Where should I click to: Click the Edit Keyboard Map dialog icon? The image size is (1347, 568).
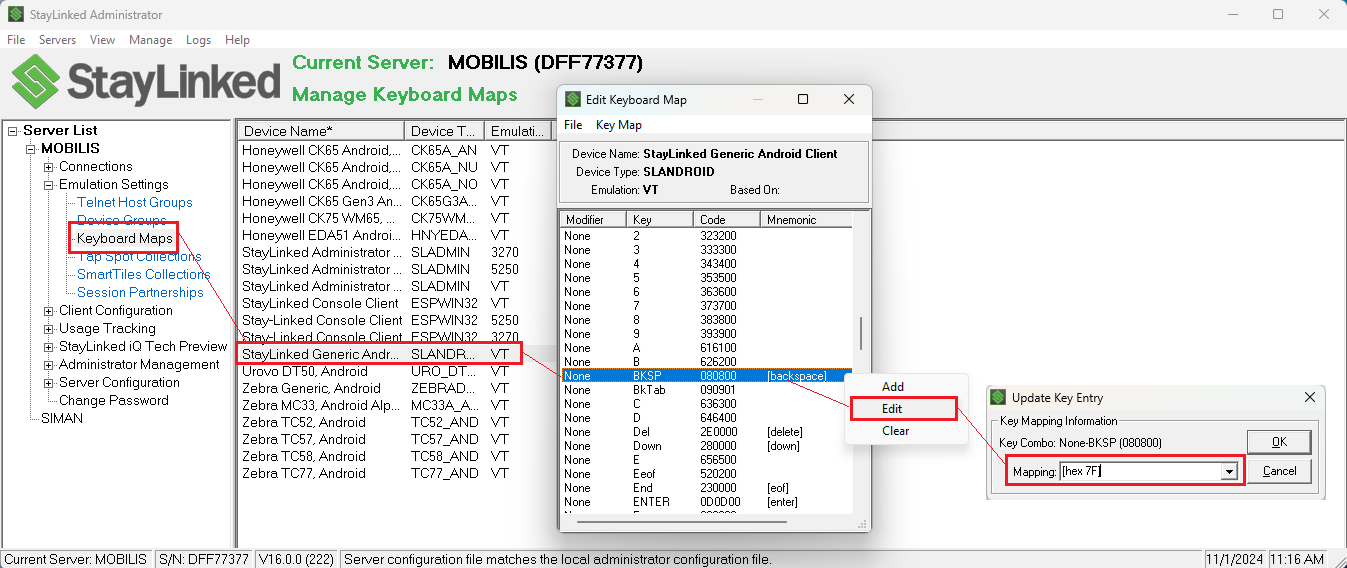573,100
